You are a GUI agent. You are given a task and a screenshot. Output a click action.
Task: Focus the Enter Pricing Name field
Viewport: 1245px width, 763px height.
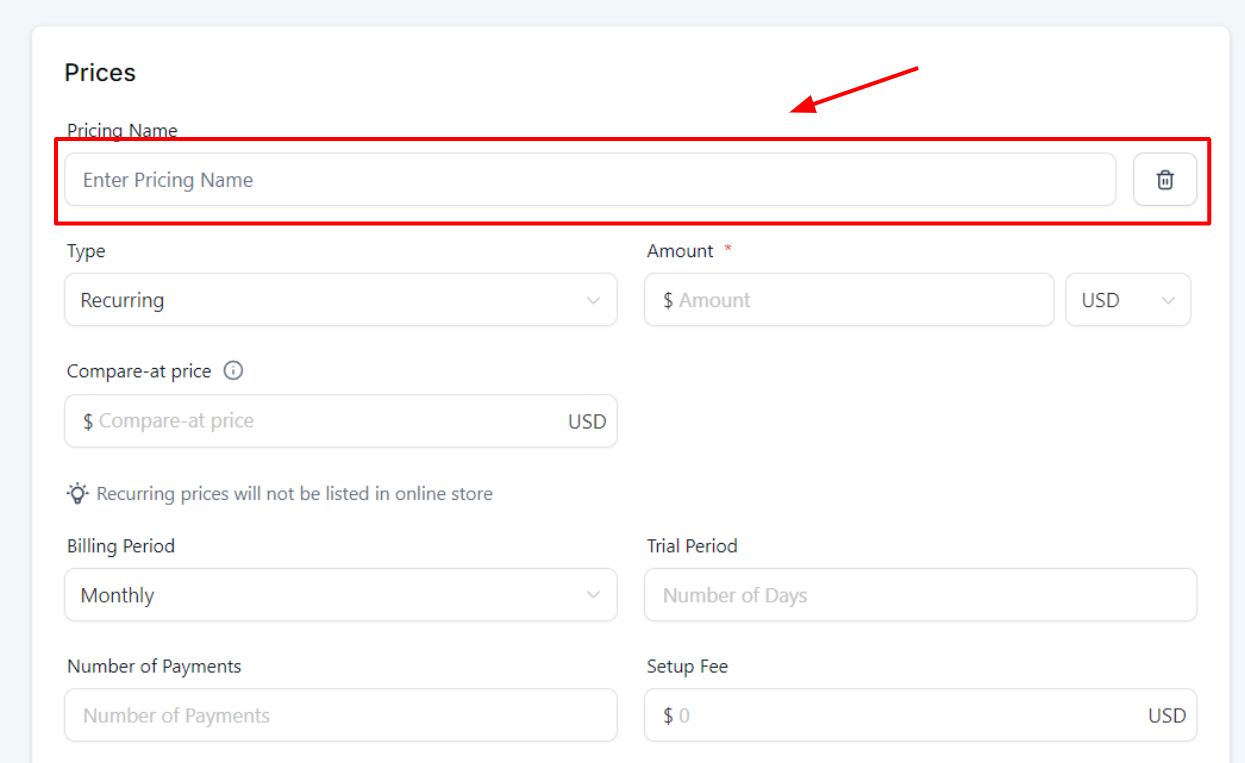click(590, 180)
